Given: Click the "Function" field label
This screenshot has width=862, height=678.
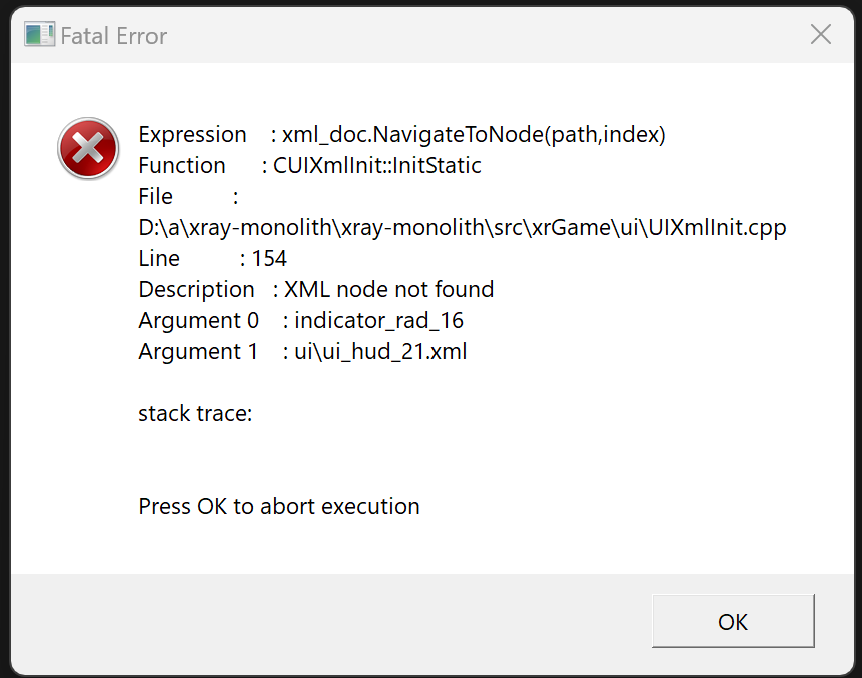Looking at the screenshot, I should 182,166.
